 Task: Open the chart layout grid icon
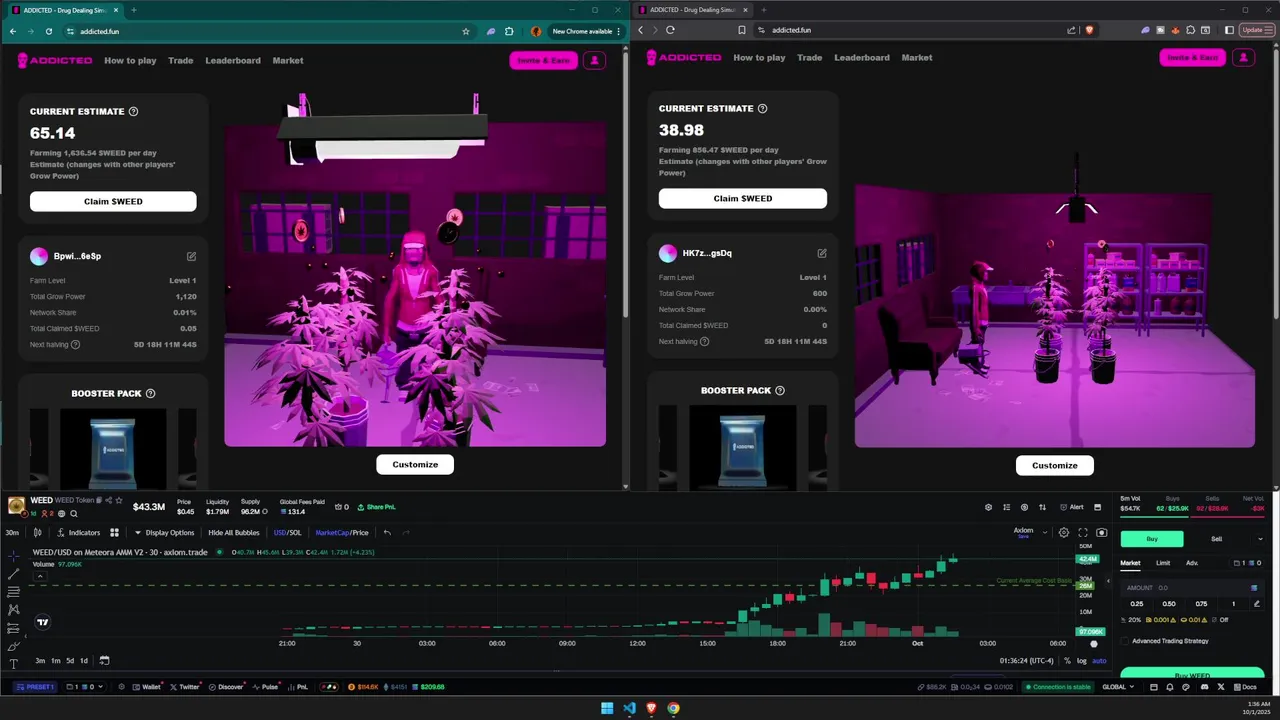pyautogui.click(x=114, y=532)
